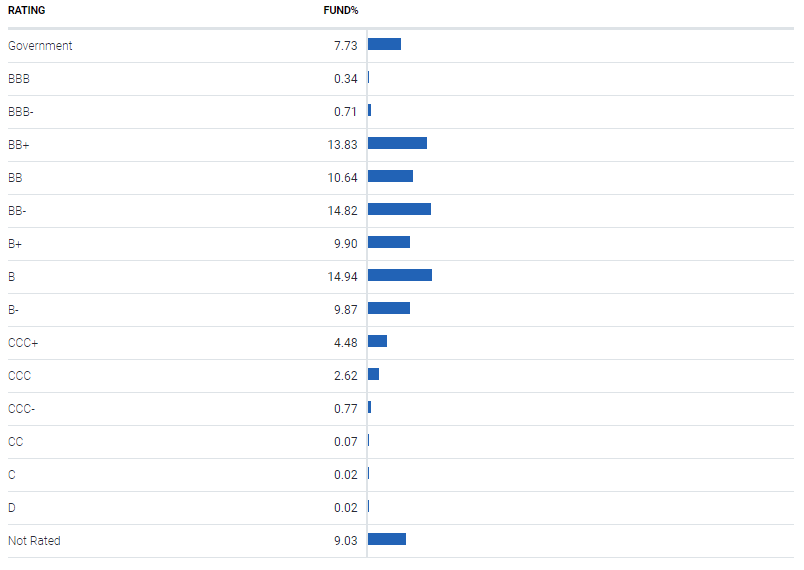
Task: Select the D rating label
Action: 12,508
